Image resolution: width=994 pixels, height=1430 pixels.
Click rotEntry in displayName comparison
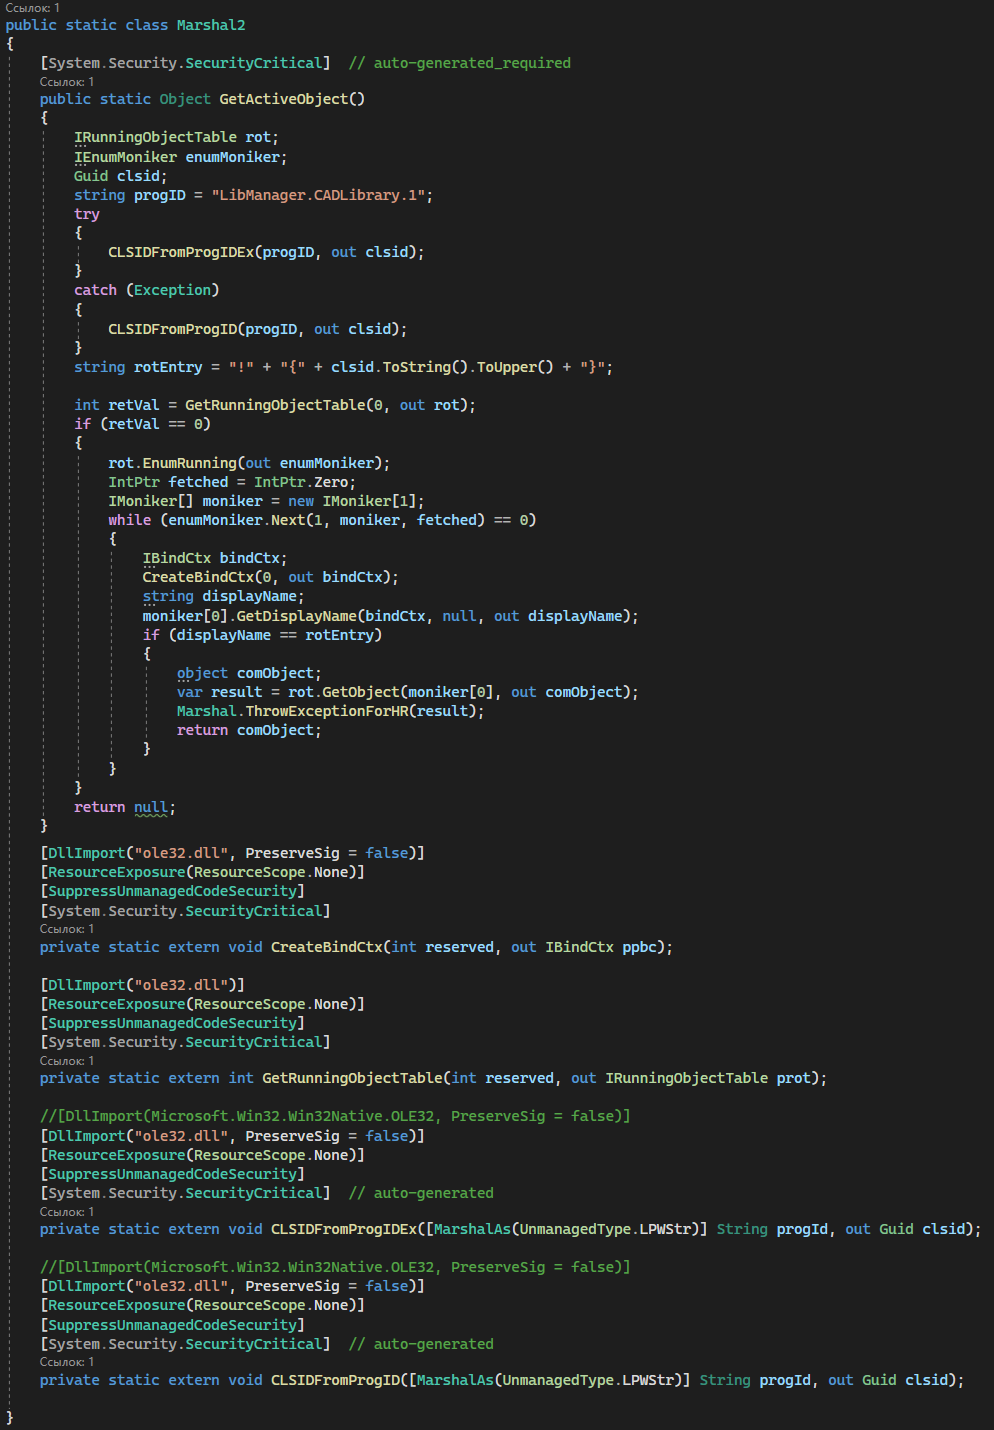pos(340,635)
